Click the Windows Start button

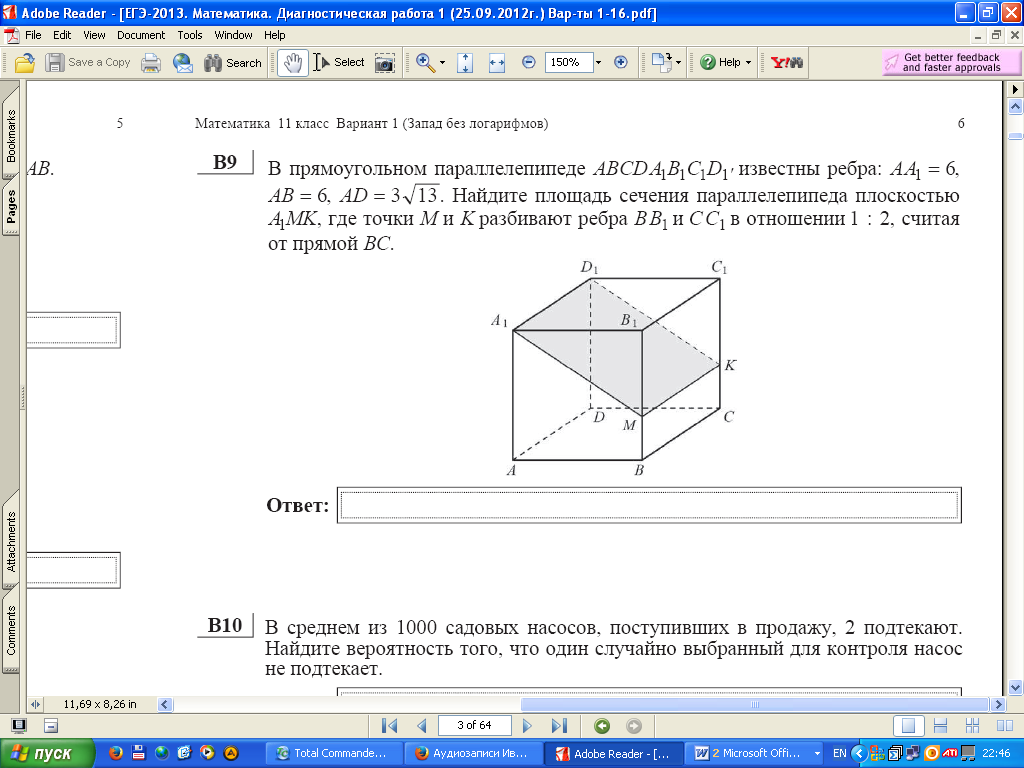pyautogui.click(x=47, y=754)
